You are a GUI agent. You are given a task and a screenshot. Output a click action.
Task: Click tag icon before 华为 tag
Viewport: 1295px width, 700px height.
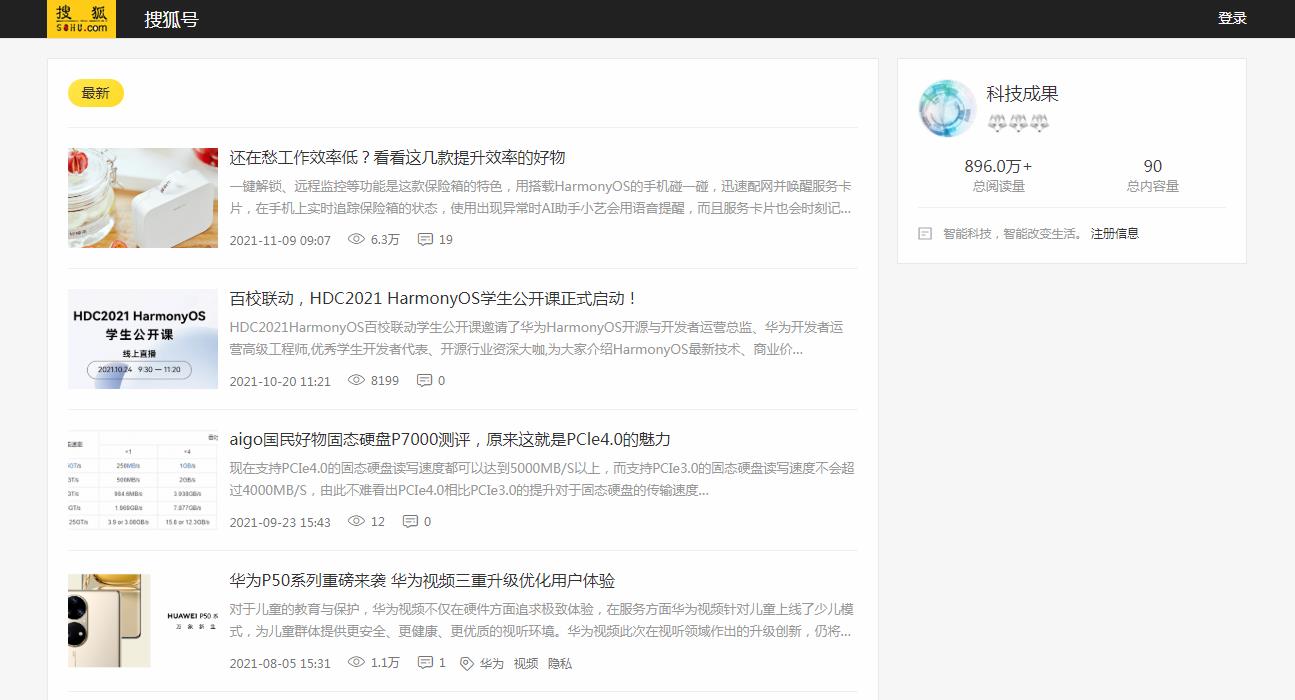pyautogui.click(x=466, y=663)
